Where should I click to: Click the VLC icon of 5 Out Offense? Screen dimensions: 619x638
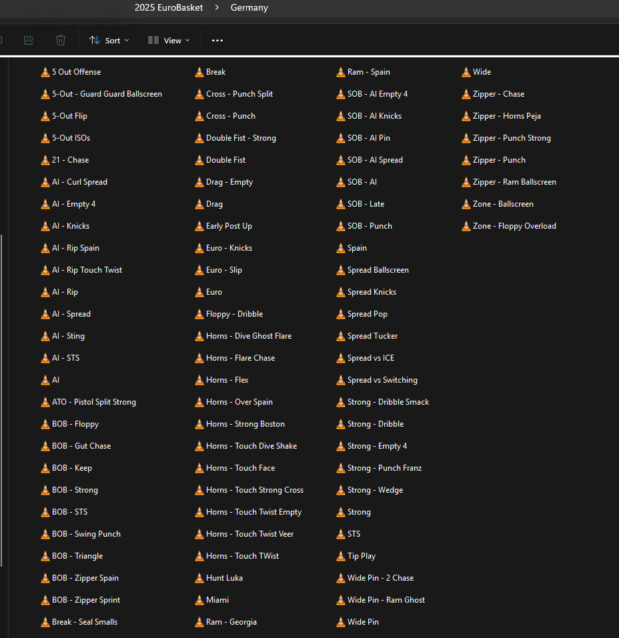tap(45, 72)
